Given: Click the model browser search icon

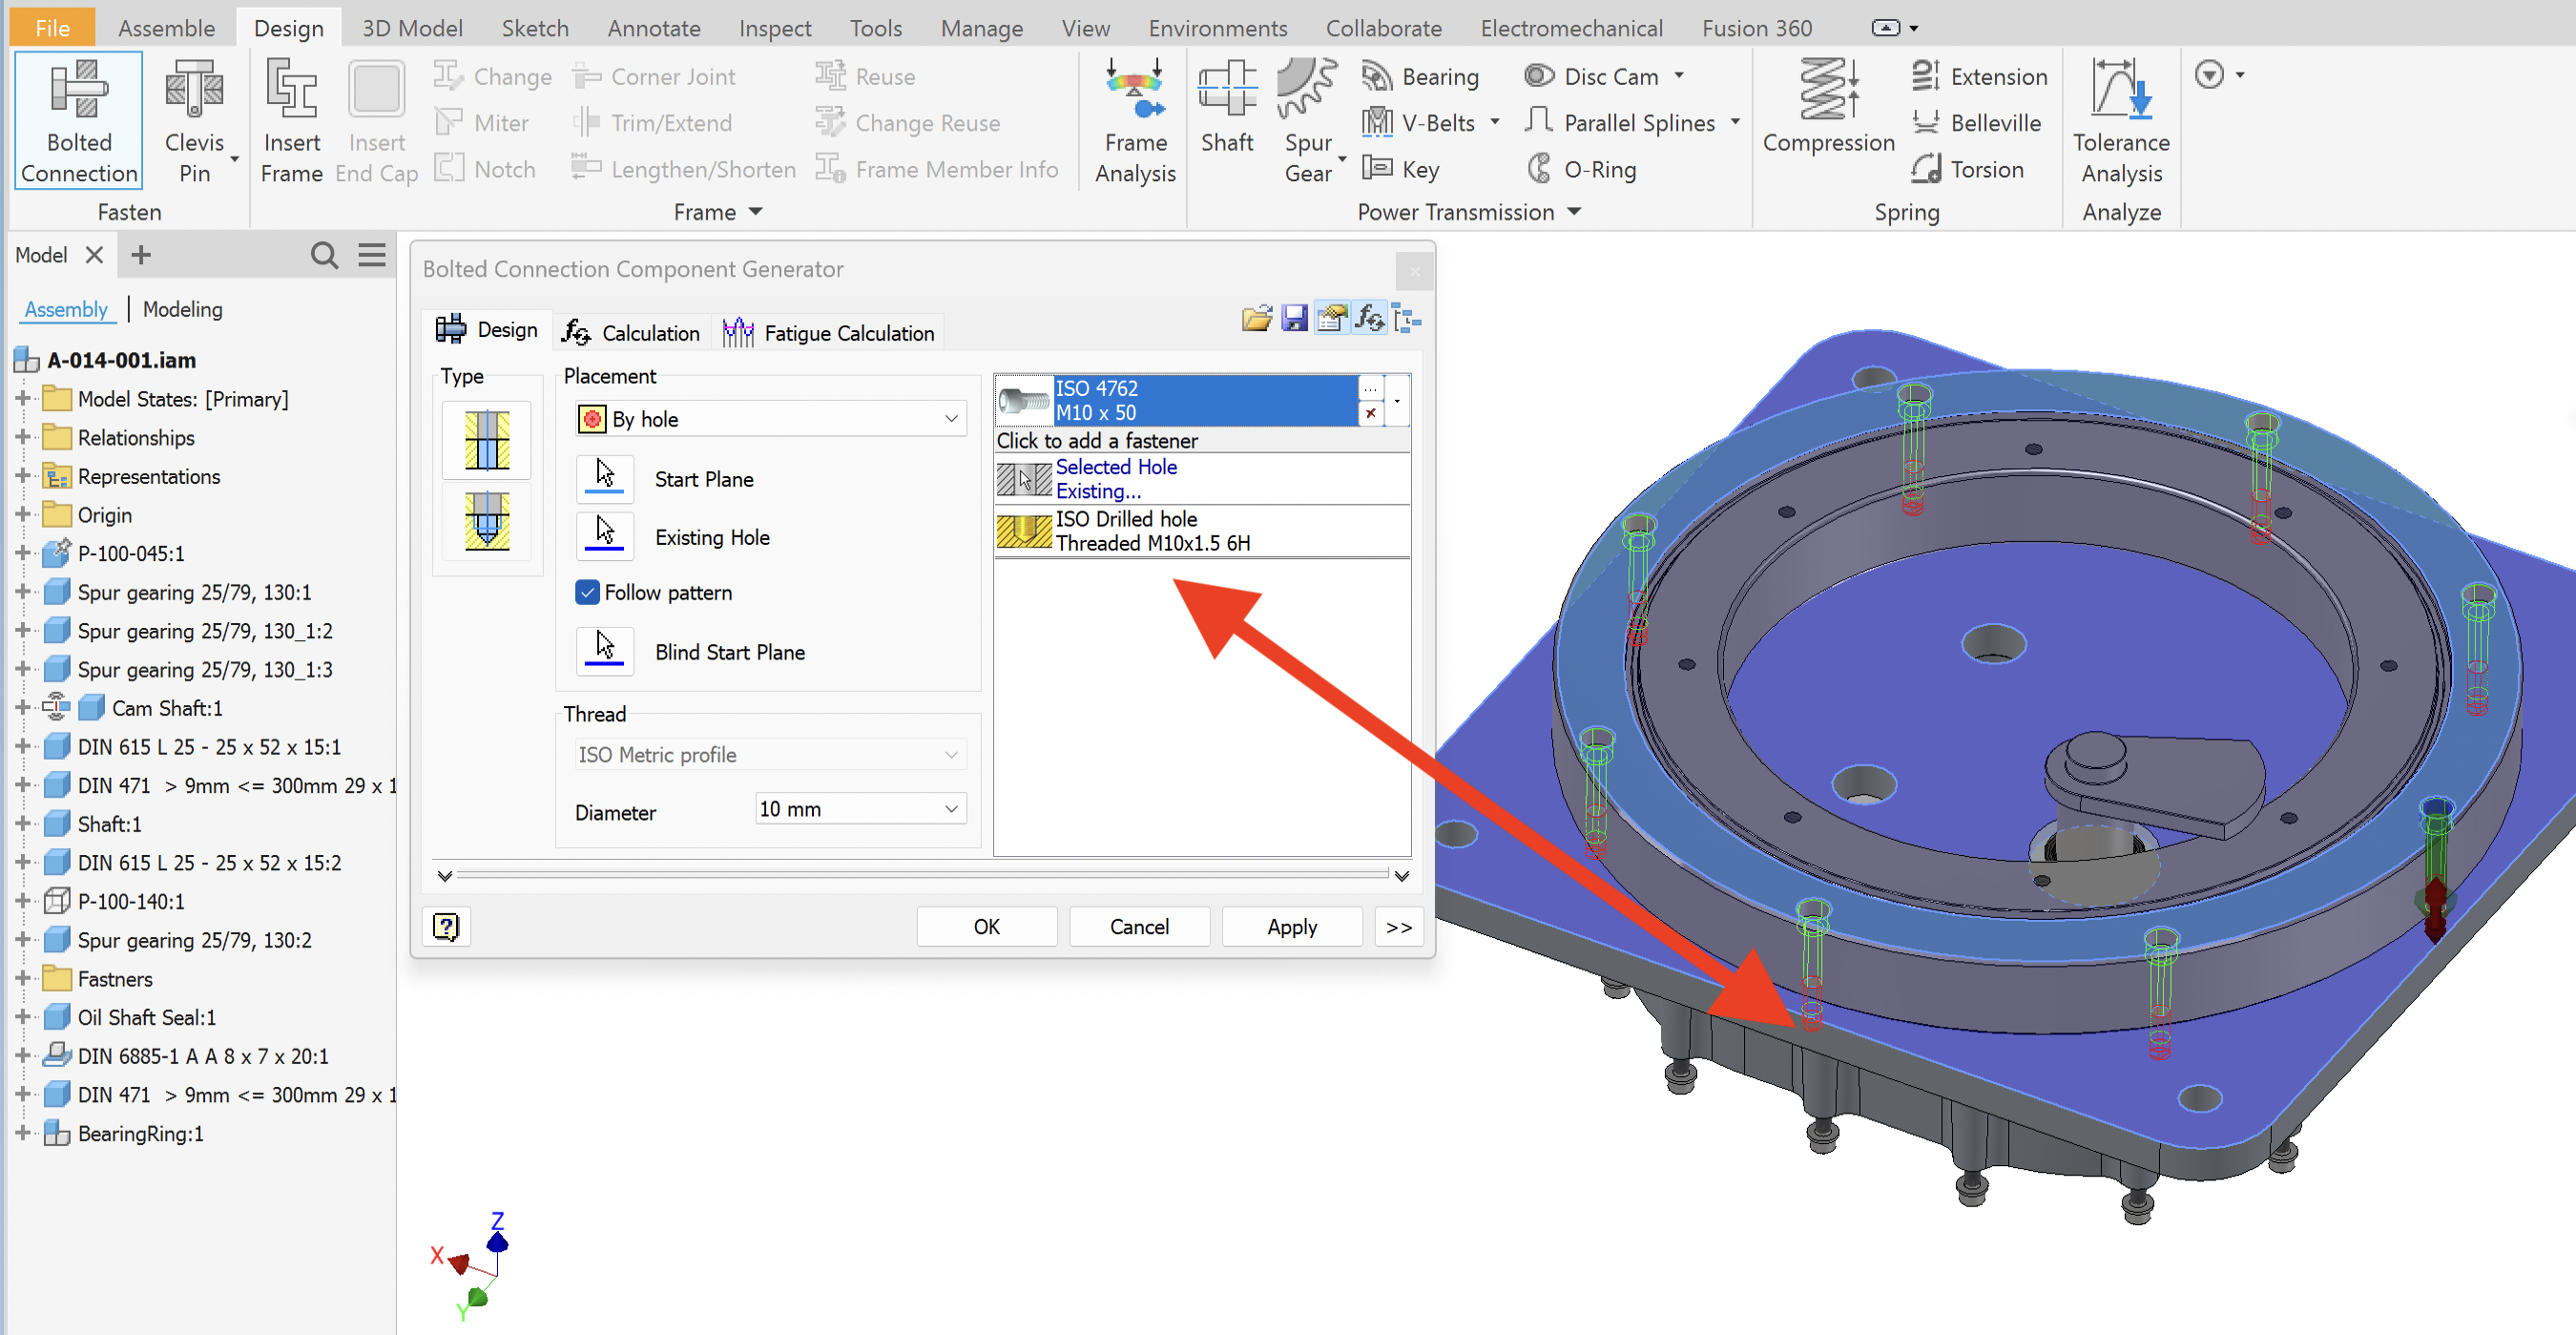Looking at the screenshot, I should pos(324,255).
